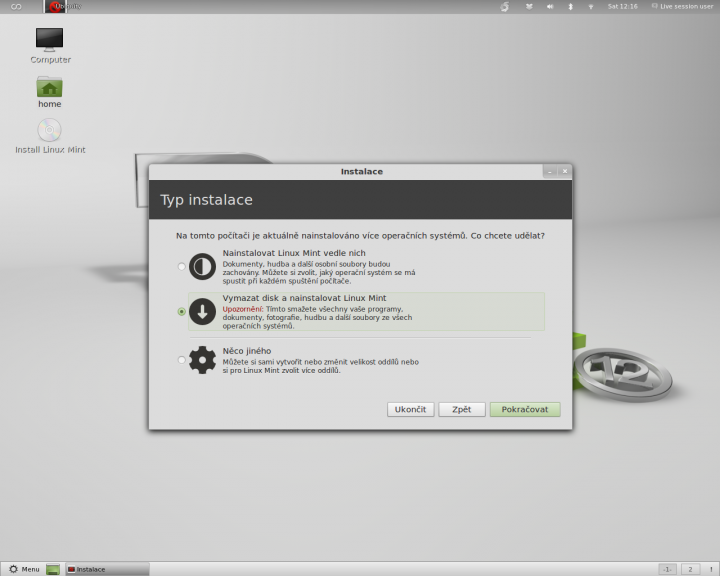Viewport: 720px width, 576px height.
Task: Click the green show-desktop icon in bottom panel
Action: tap(53, 569)
